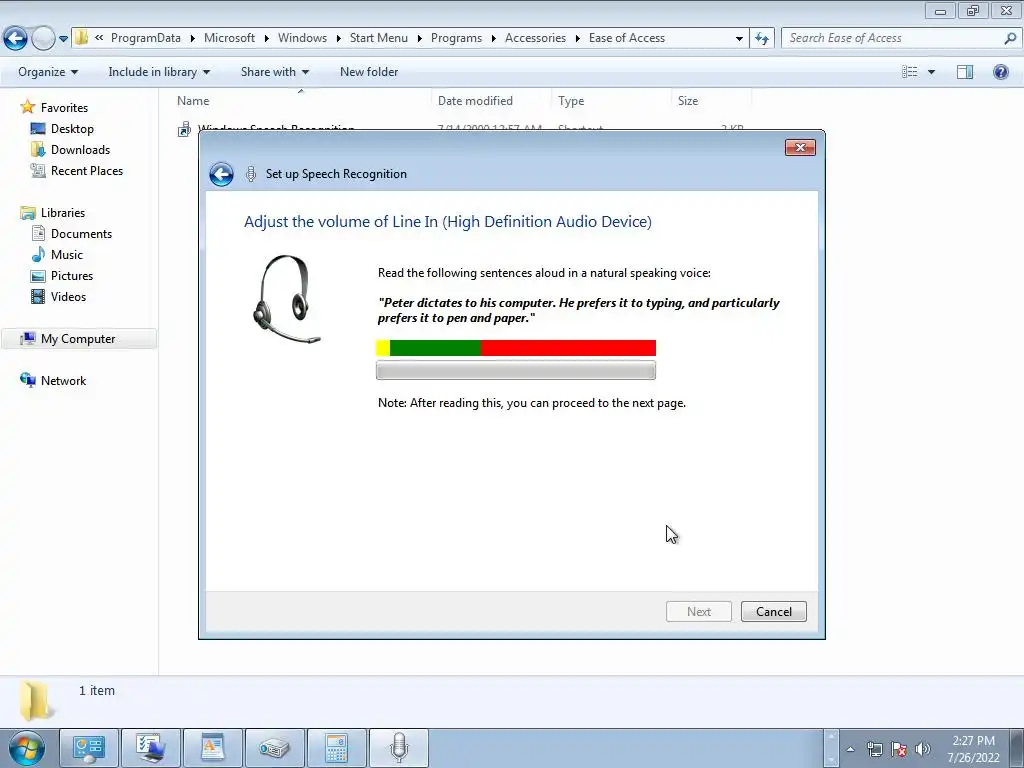Click the headset illustration in the wizard
Screen dimensions: 1024x768
[287, 298]
